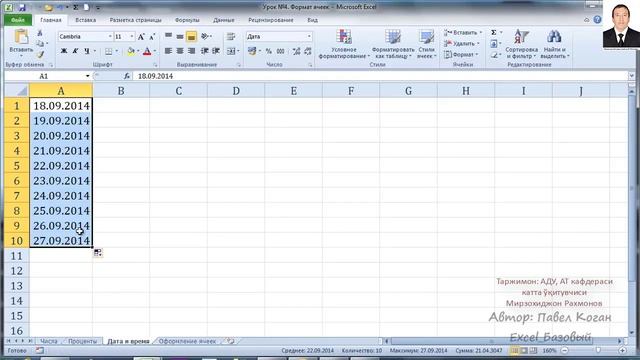640x360 pixels.
Task: Click the merge and center icon
Action: pyautogui.click(x=231, y=51)
